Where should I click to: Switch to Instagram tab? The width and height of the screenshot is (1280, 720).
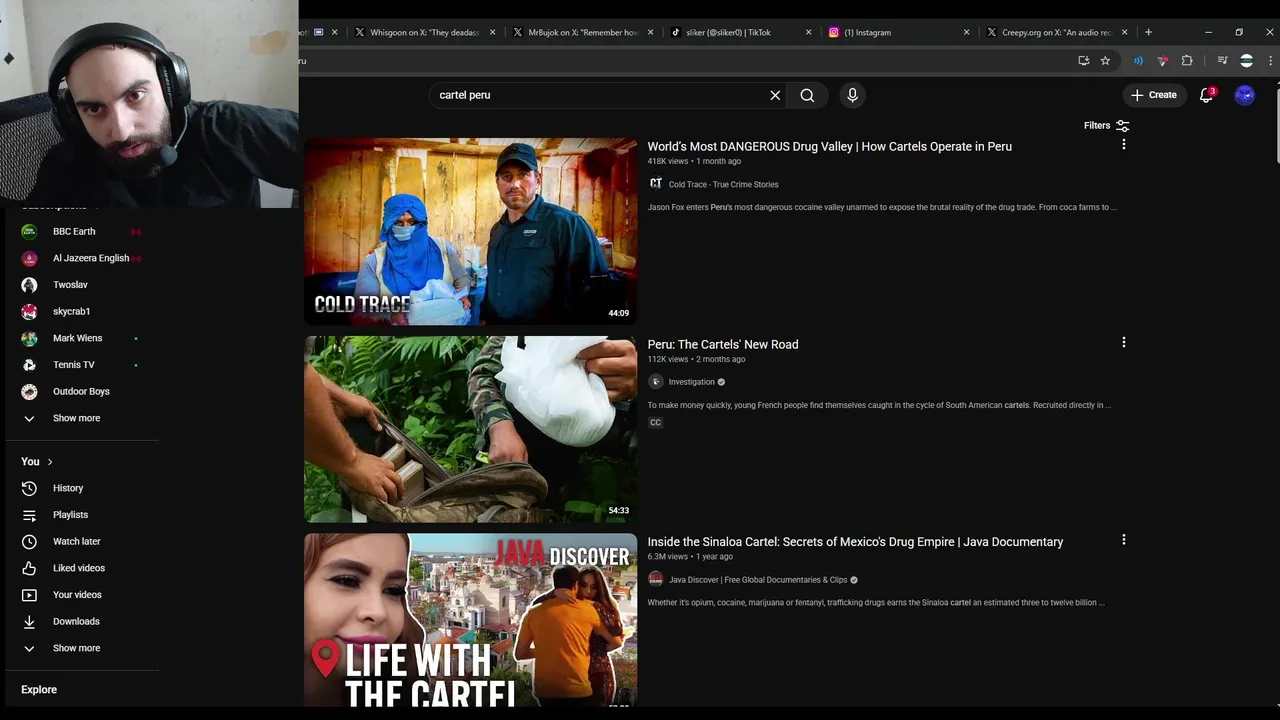click(898, 32)
